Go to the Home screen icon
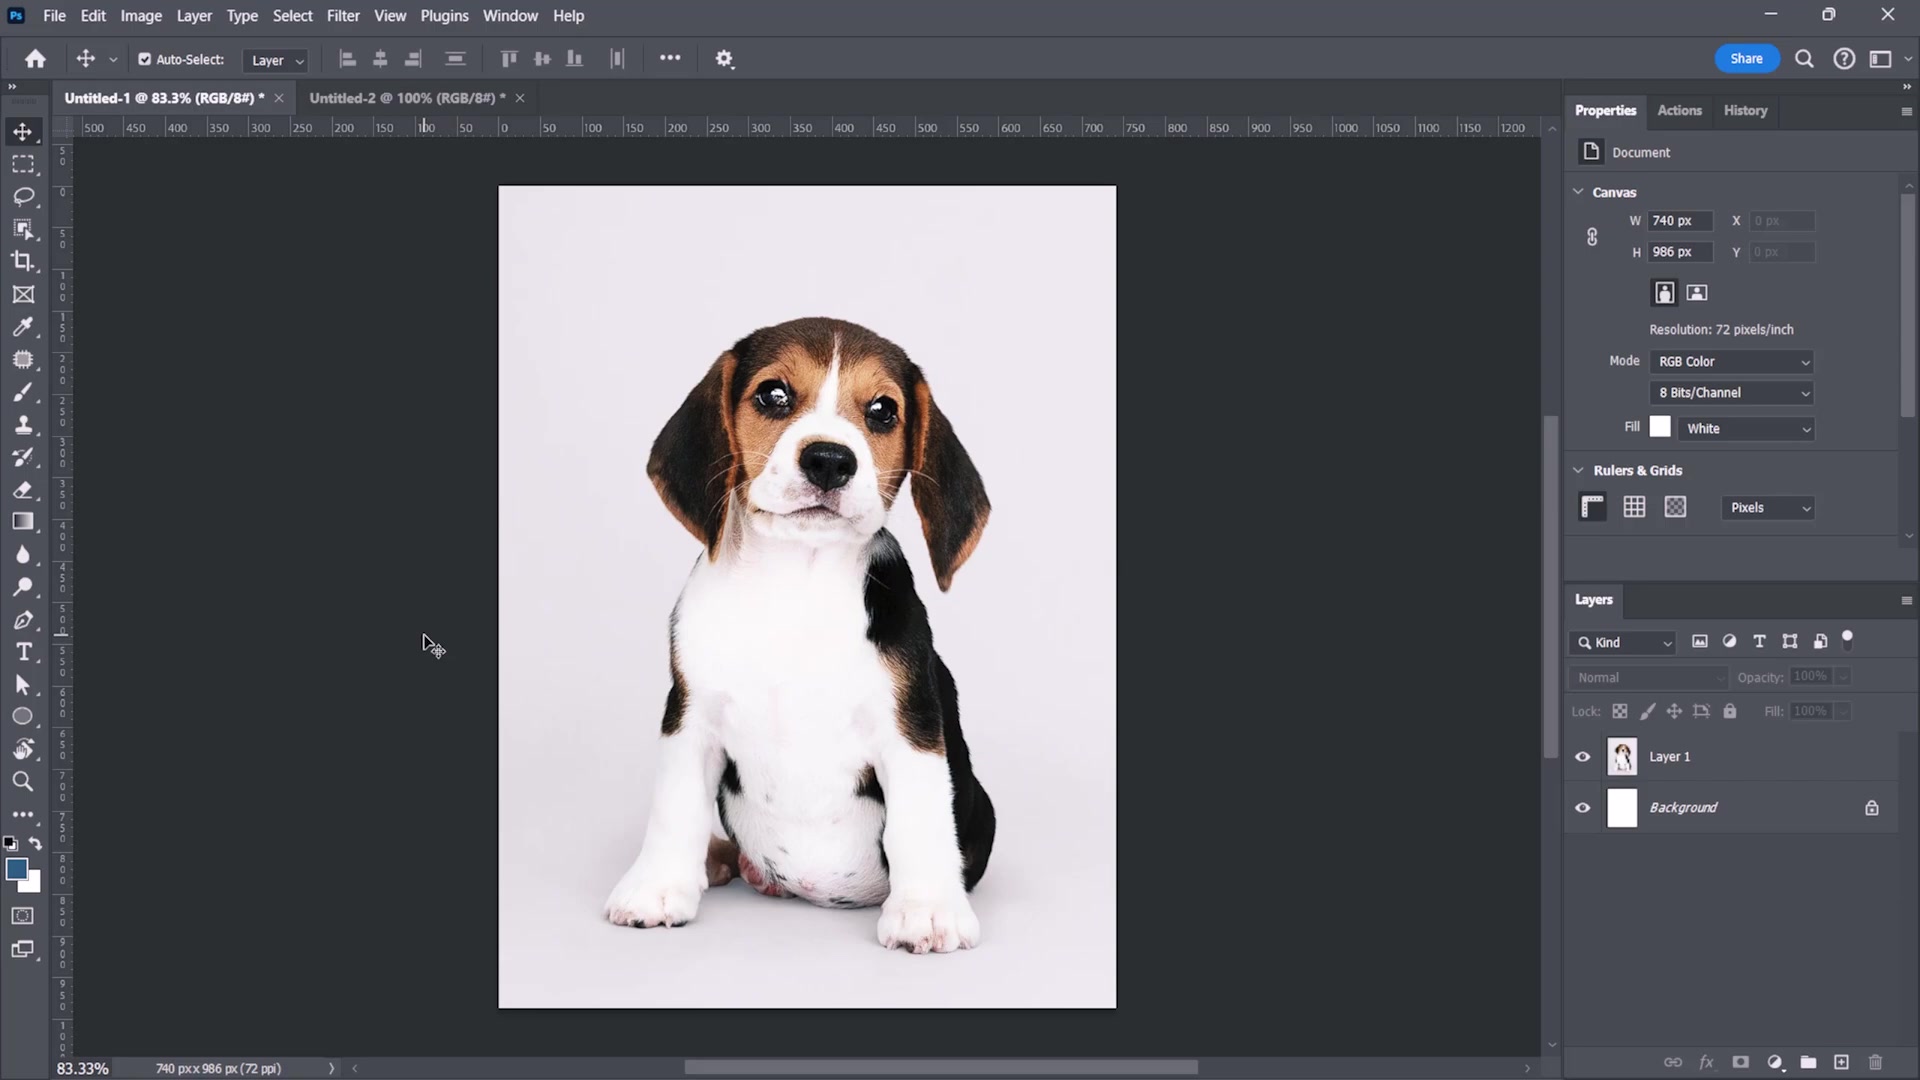 coord(35,59)
